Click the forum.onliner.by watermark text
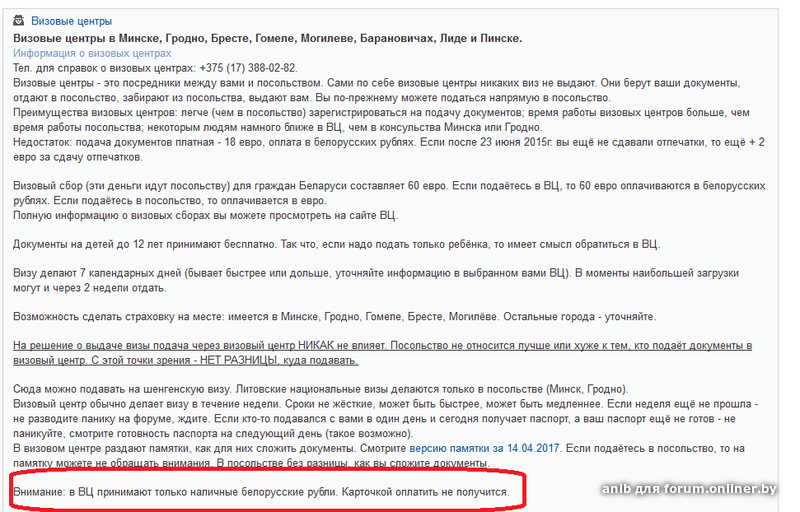 [689, 489]
